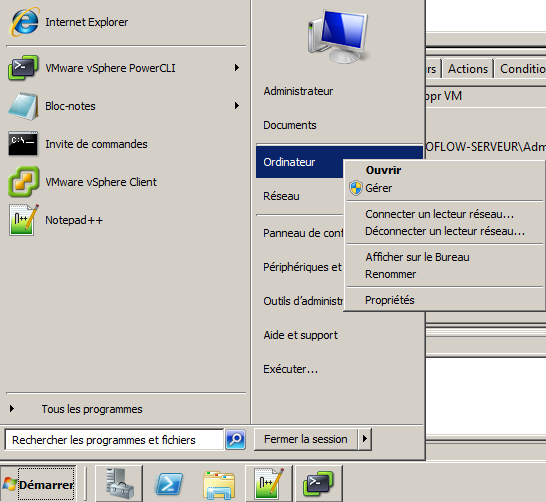
Task: Select Déconnecter un lecteur réseau
Action: 444,231
